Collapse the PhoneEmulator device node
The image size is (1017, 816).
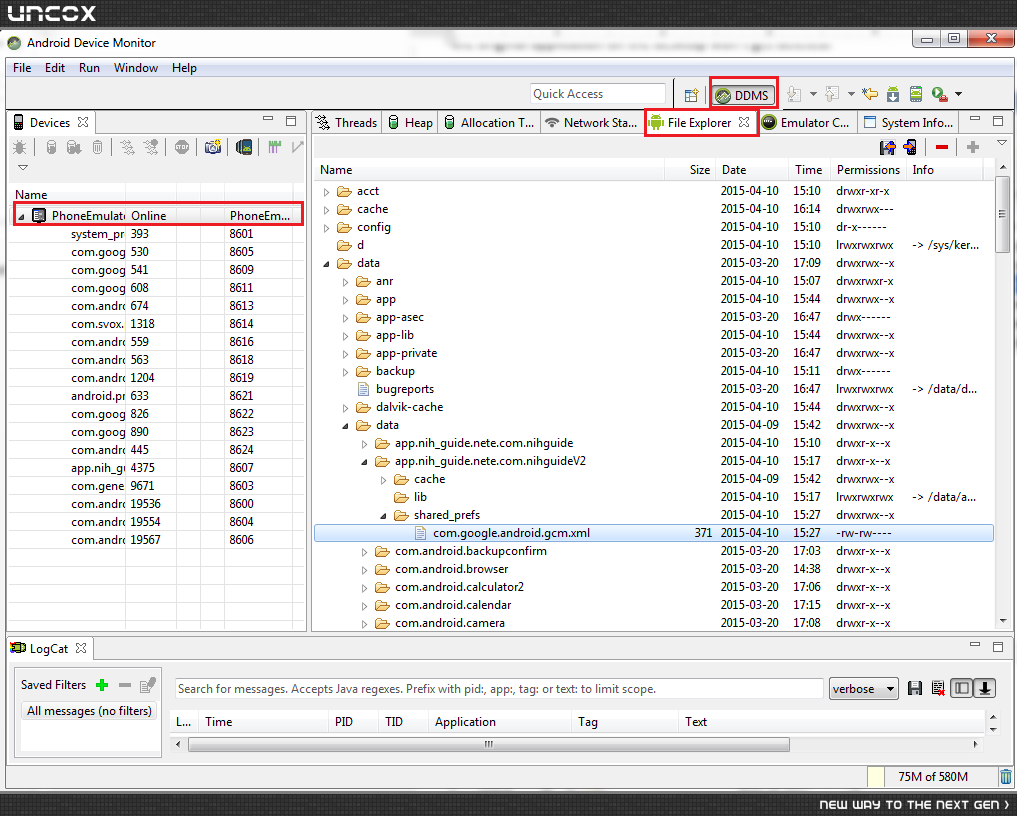click(21, 217)
